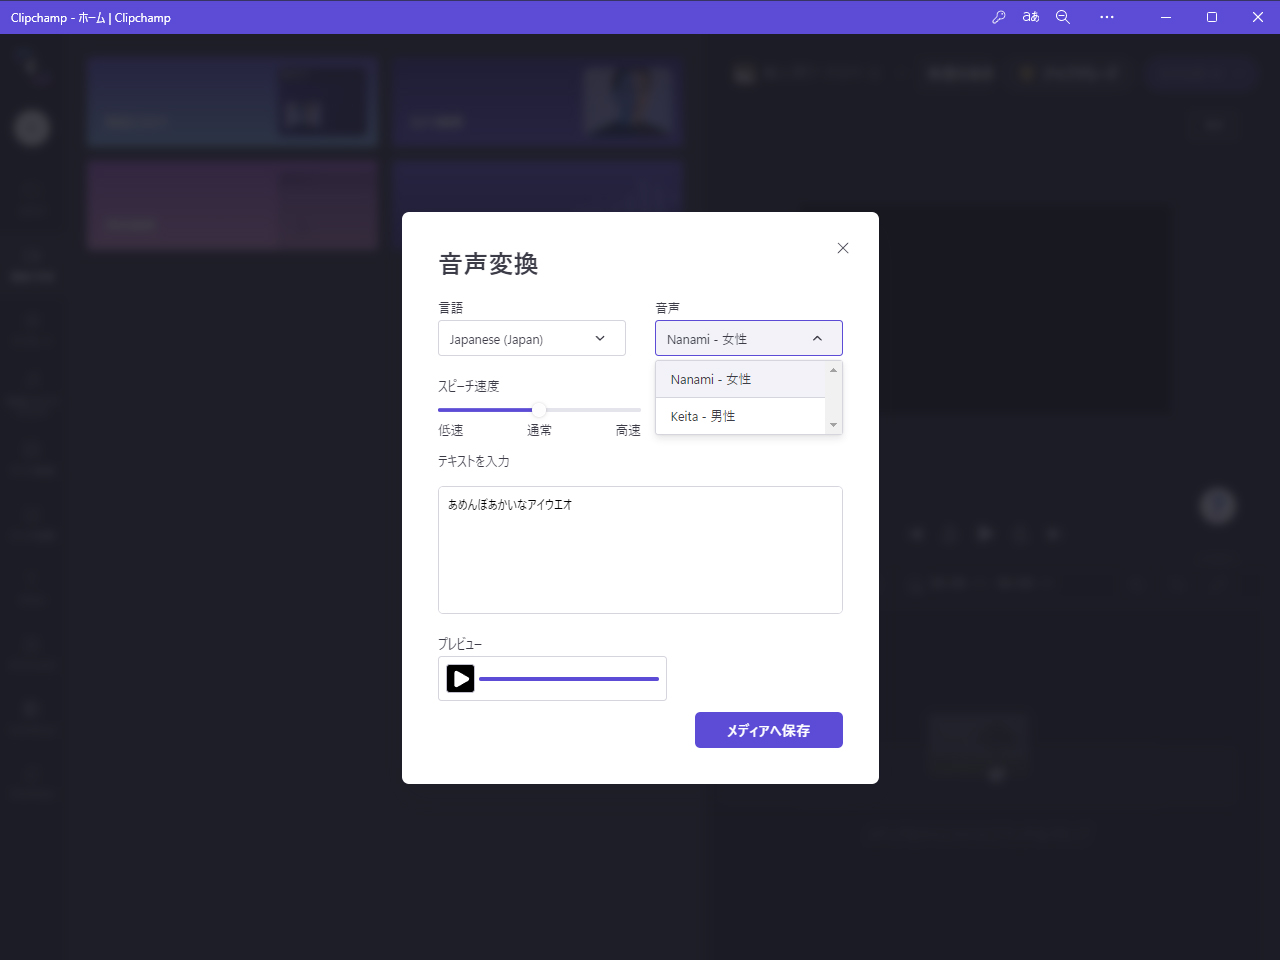The height and width of the screenshot is (960, 1280).
Task: Close the 音声変換 dialog with the X
Action: point(843,248)
